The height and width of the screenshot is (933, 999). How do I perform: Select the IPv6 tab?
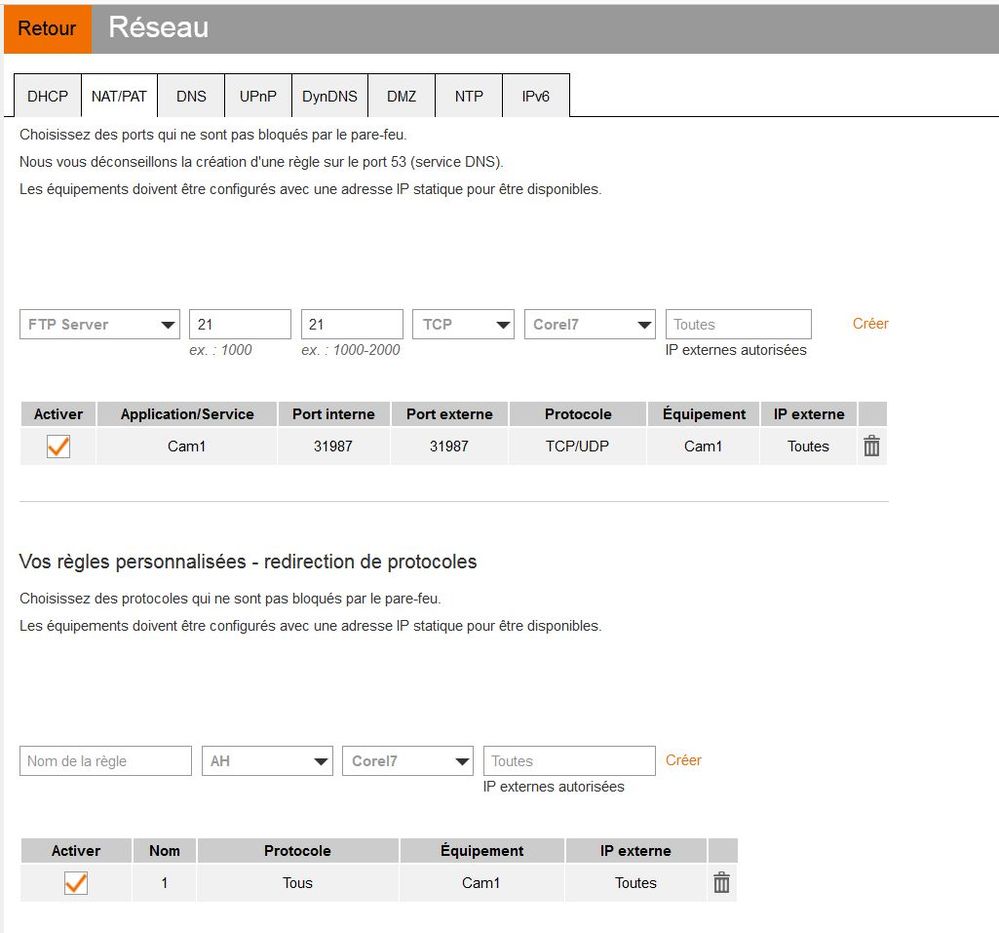[x=536, y=96]
